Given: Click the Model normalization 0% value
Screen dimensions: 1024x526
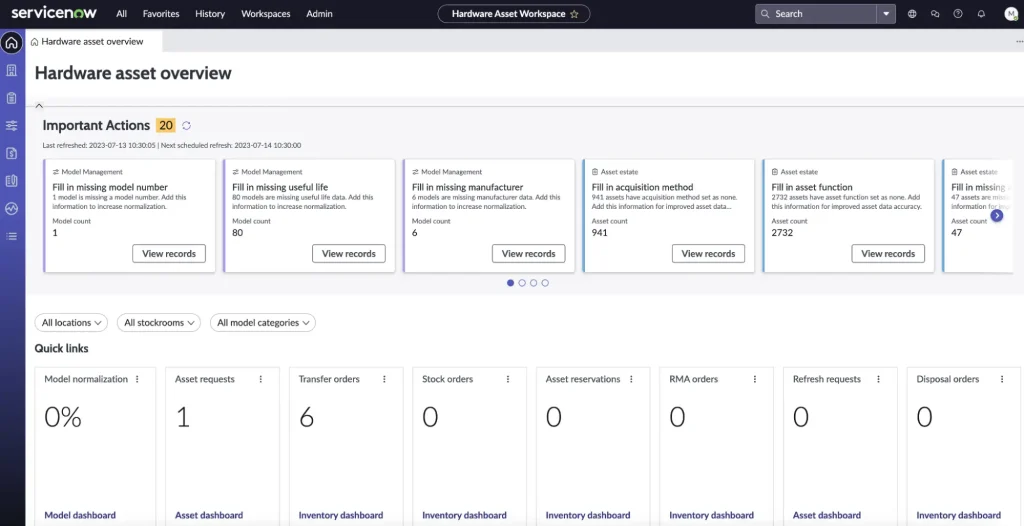Looking at the screenshot, I should [63, 416].
